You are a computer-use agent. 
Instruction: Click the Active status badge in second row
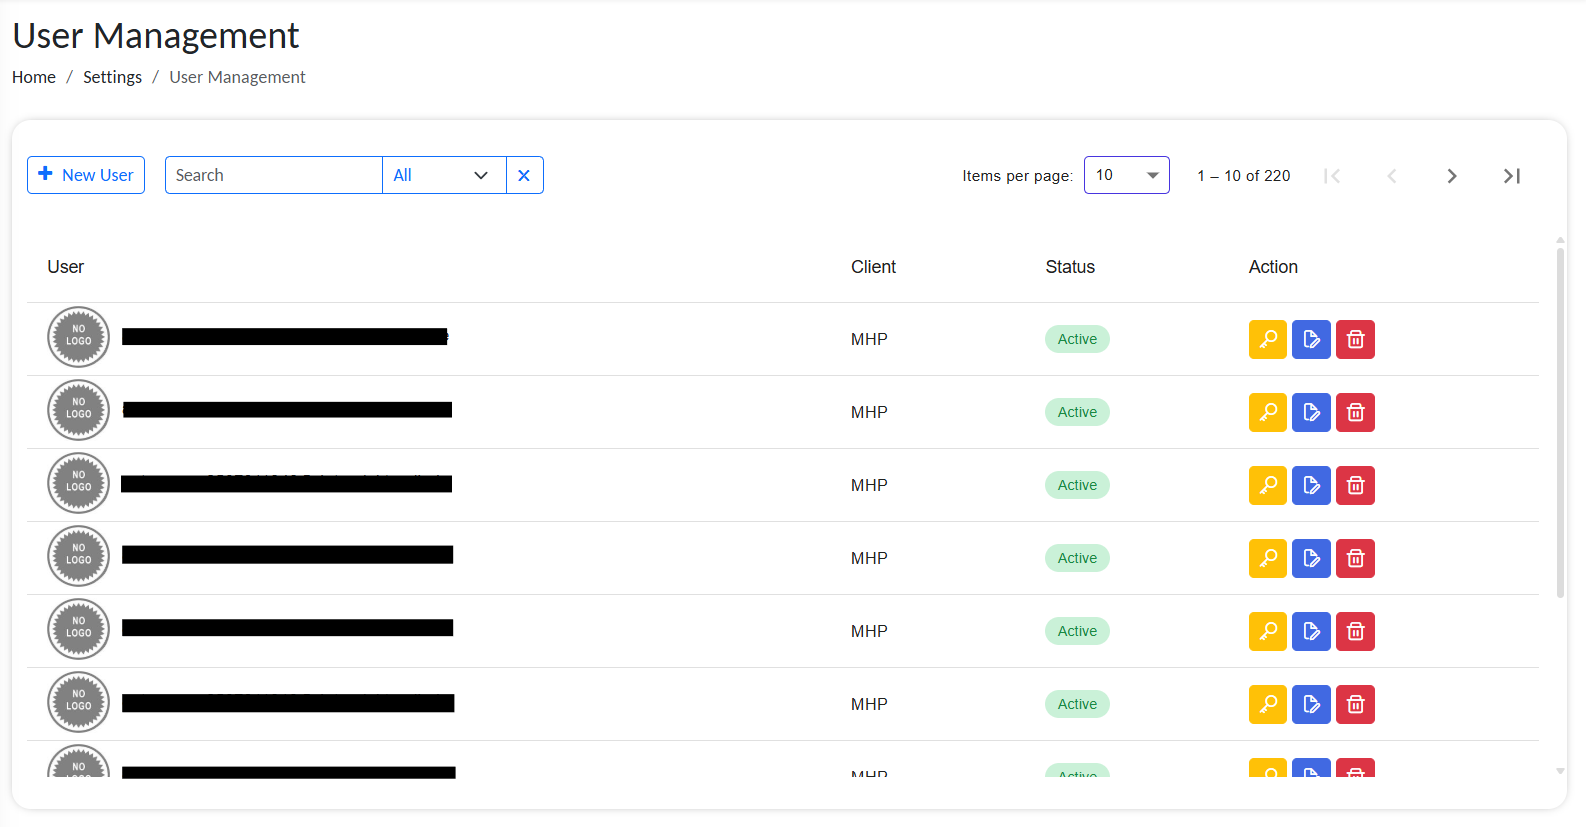(x=1077, y=412)
